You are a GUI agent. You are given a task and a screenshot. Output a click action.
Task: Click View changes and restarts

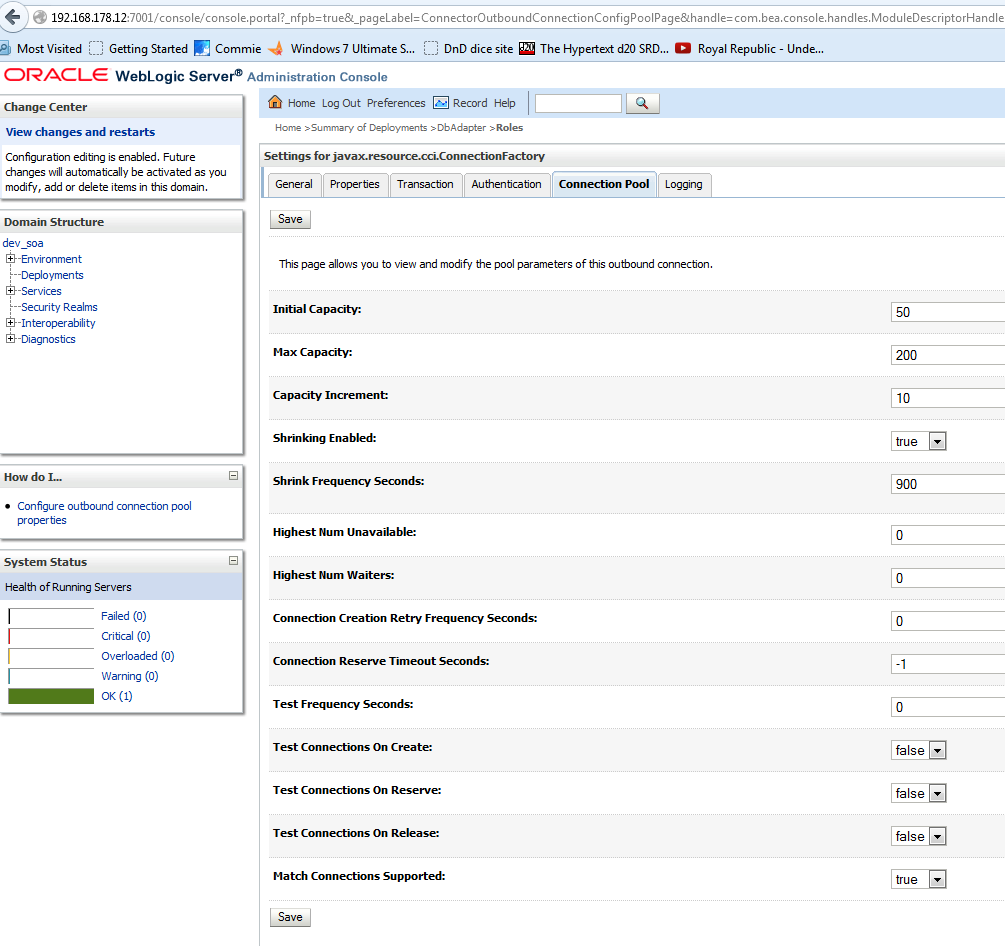(x=80, y=132)
